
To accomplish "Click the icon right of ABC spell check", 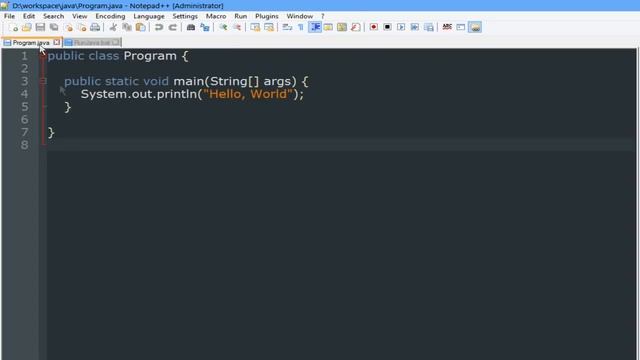I will [461, 27].
